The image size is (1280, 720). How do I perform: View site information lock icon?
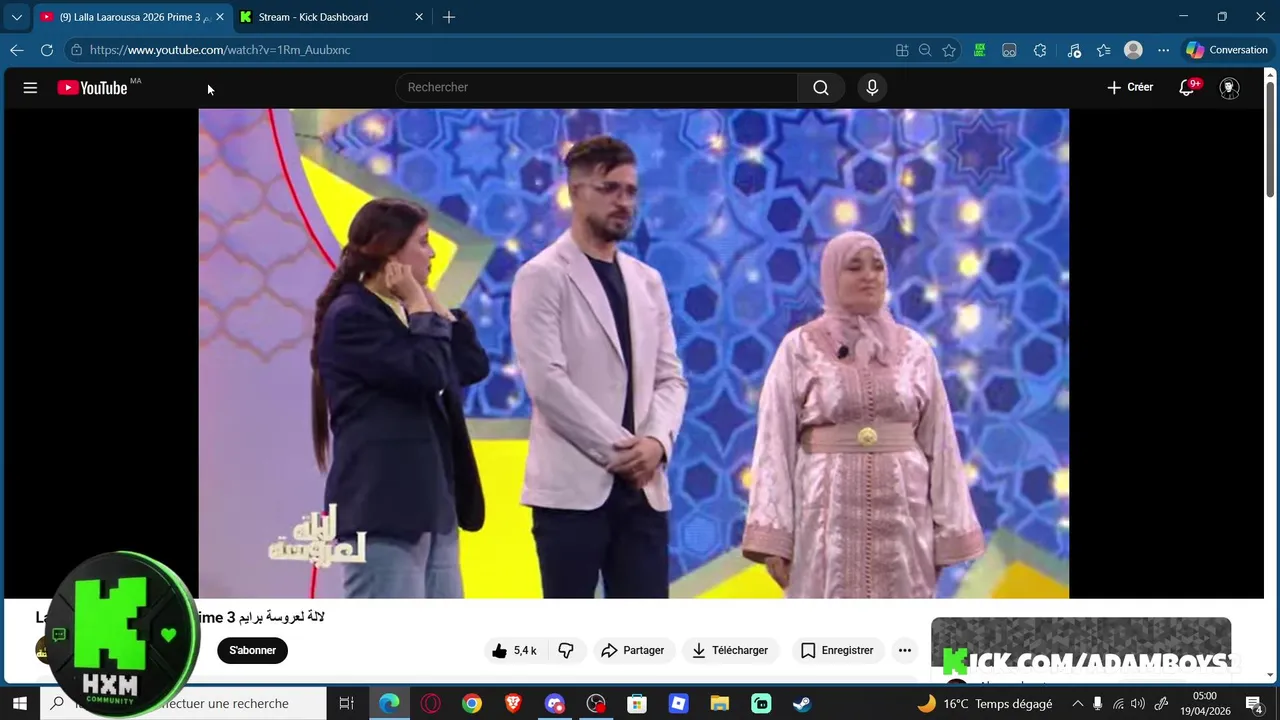tap(76, 50)
